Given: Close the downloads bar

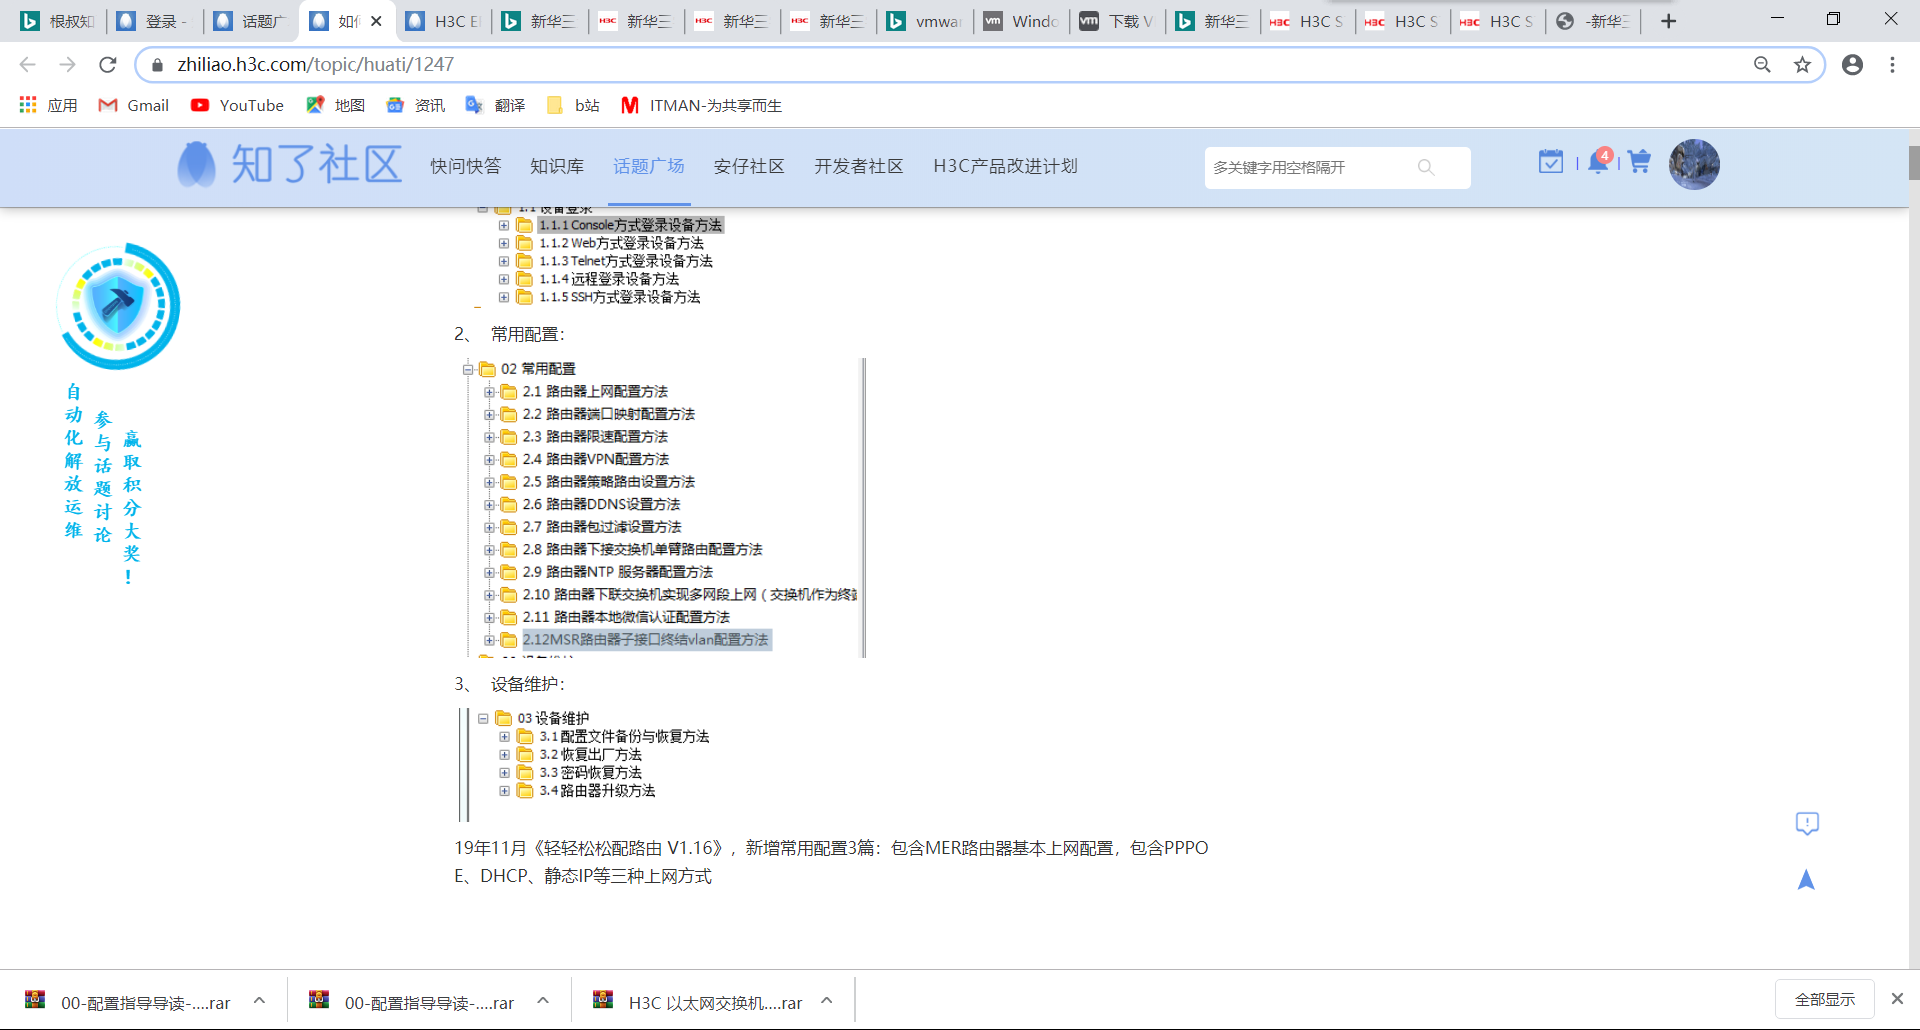Looking at the screenshot, I should 1897,999.
